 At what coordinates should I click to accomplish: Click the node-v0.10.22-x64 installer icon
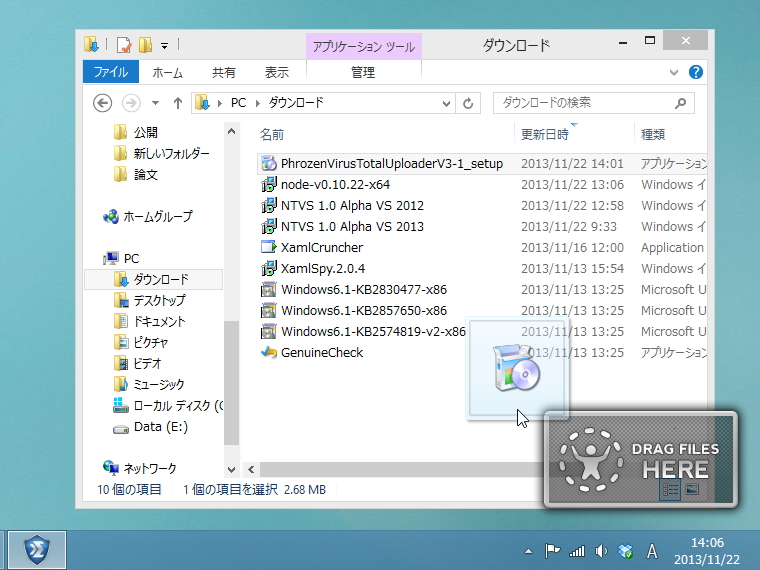click(x=269, y=185)
